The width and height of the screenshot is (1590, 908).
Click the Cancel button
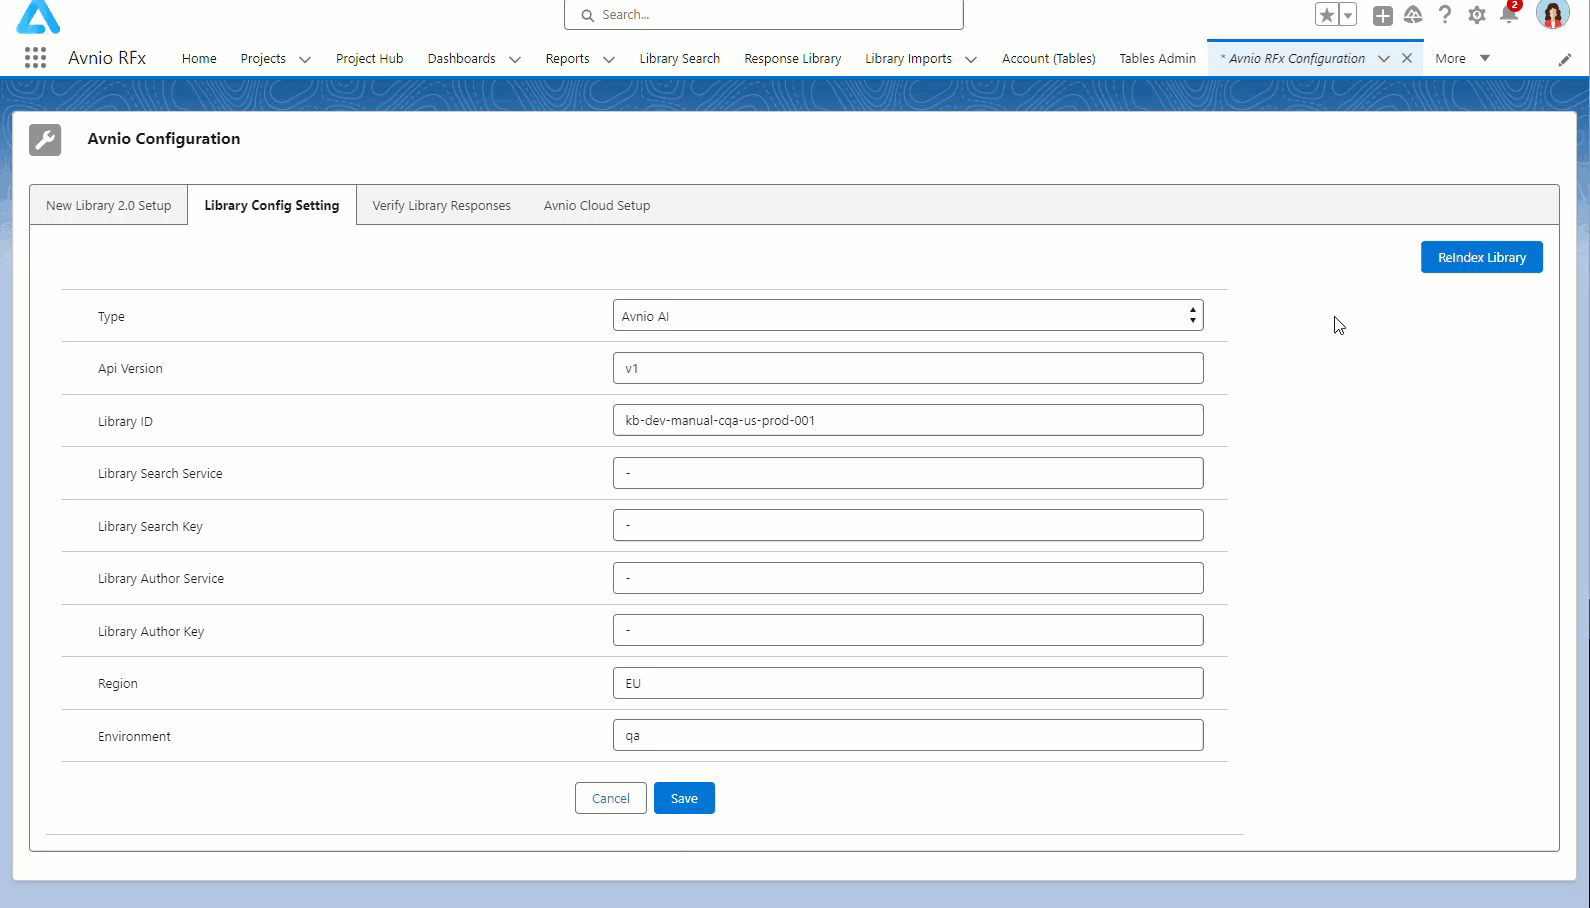[x=611, y=798]
